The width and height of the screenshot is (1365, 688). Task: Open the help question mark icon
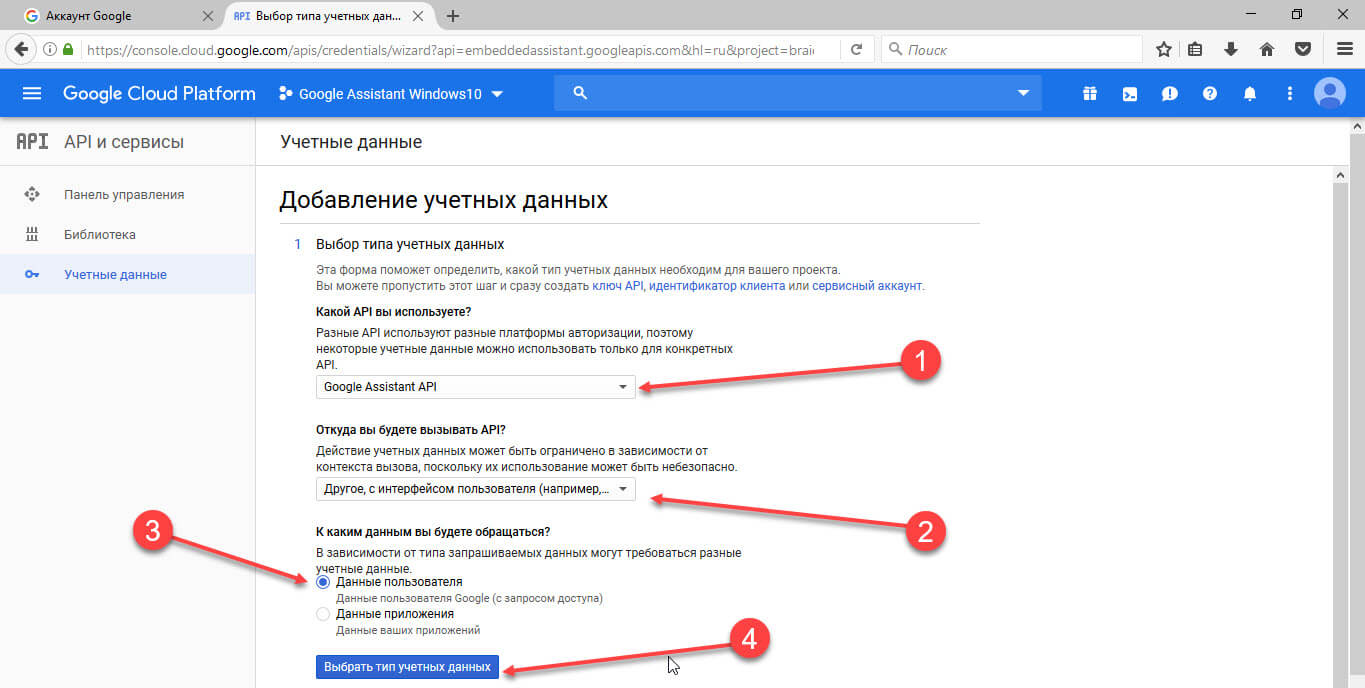(x=1210, y=94)
